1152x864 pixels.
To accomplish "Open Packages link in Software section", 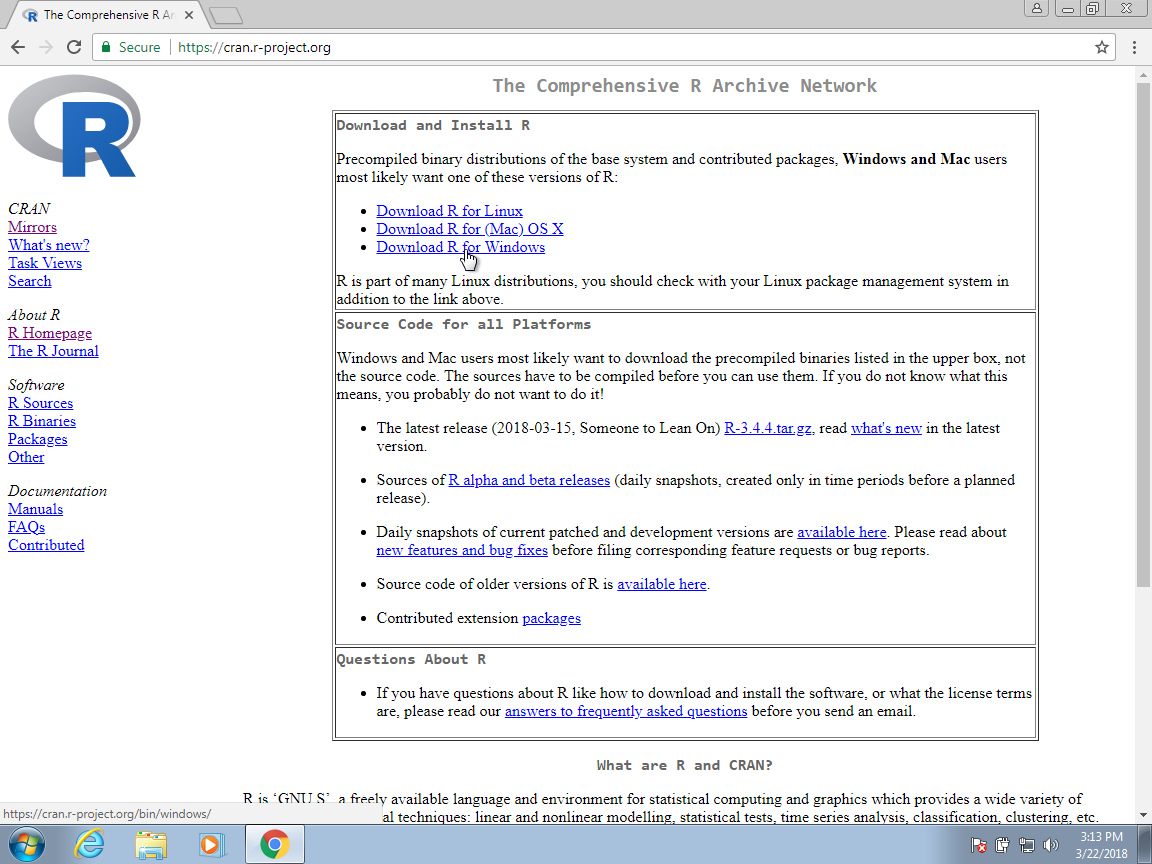I will (x=38, y=439).
